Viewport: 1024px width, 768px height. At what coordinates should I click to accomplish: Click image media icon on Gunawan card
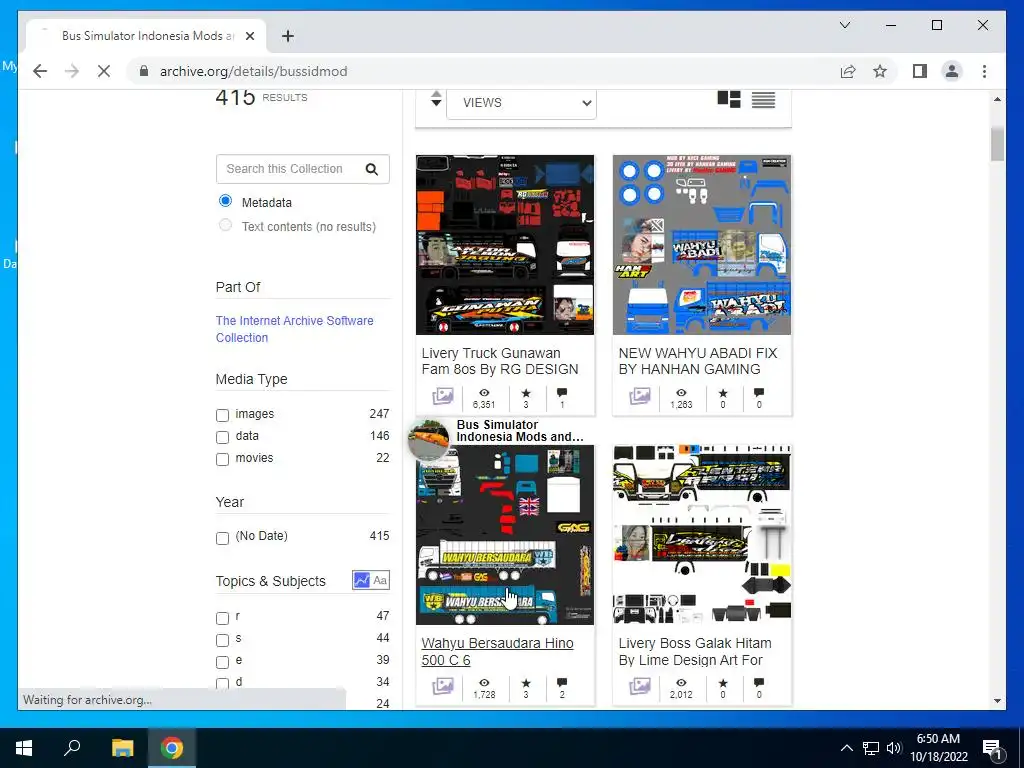443,396
